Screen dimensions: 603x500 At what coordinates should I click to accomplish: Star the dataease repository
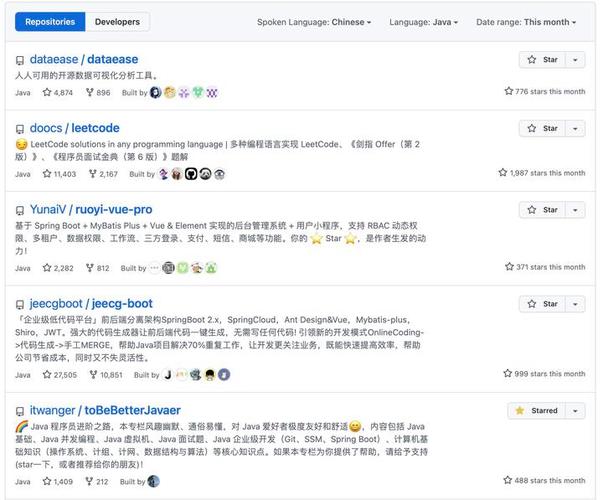[x=542, y=60]
